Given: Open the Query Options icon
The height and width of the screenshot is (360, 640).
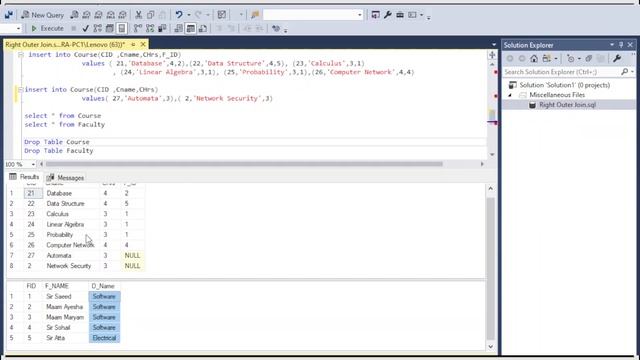Looking at the screenshot, I should tap(109, 28).
